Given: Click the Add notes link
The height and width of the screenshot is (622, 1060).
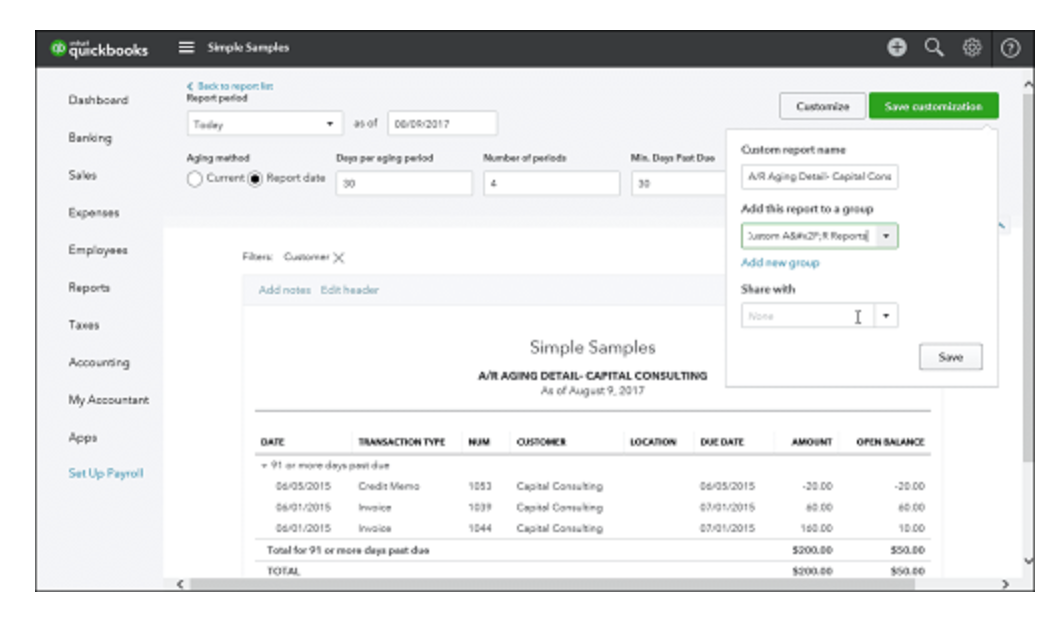Looking at the screenshot, I should [x=285, y=290].
